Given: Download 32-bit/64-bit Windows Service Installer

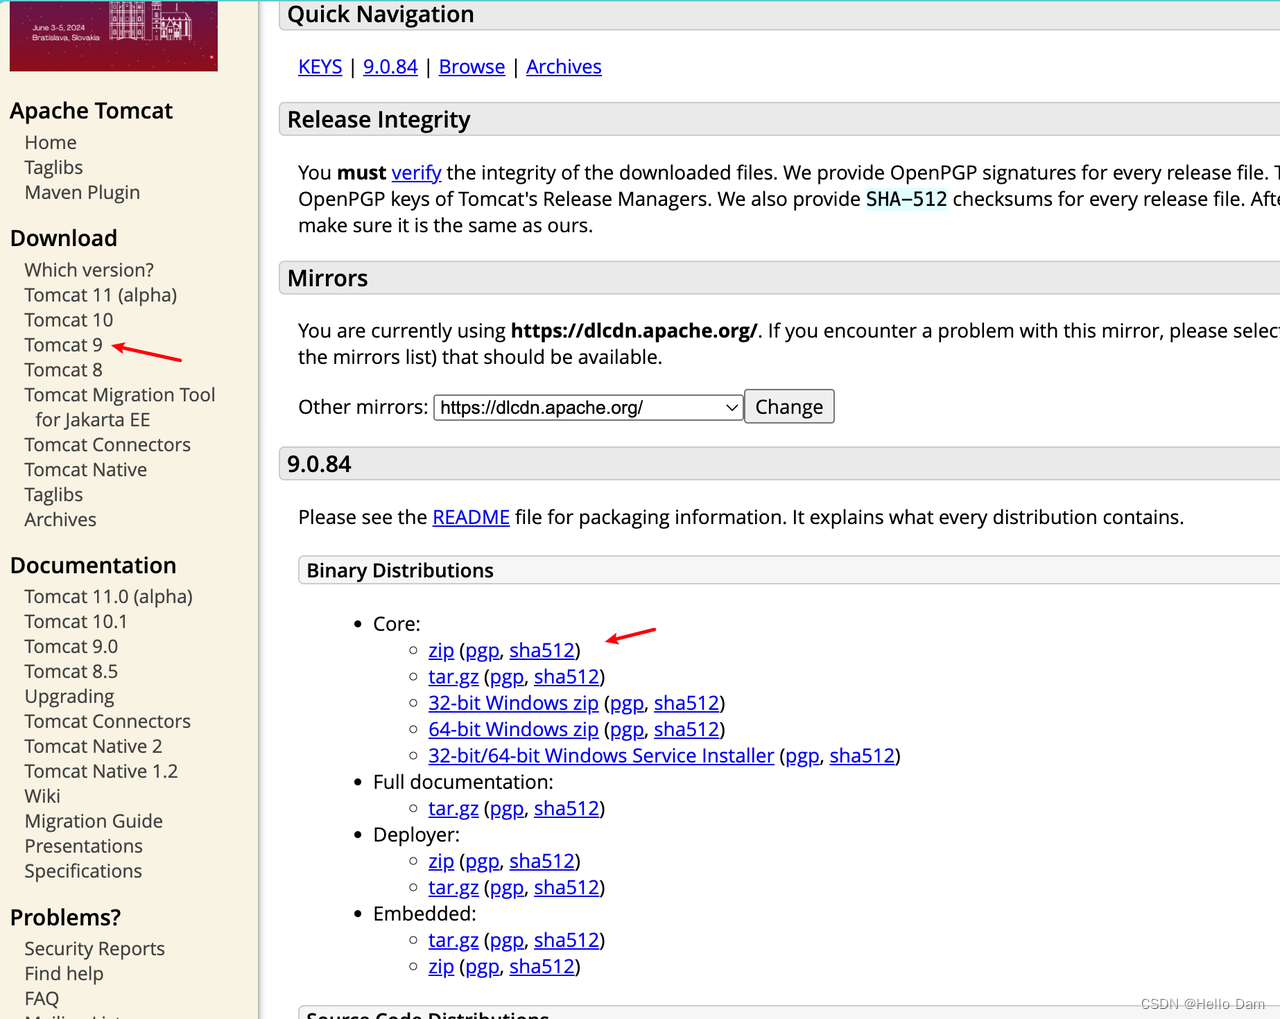Looking at the screenshot, I should tap(601, 756).
